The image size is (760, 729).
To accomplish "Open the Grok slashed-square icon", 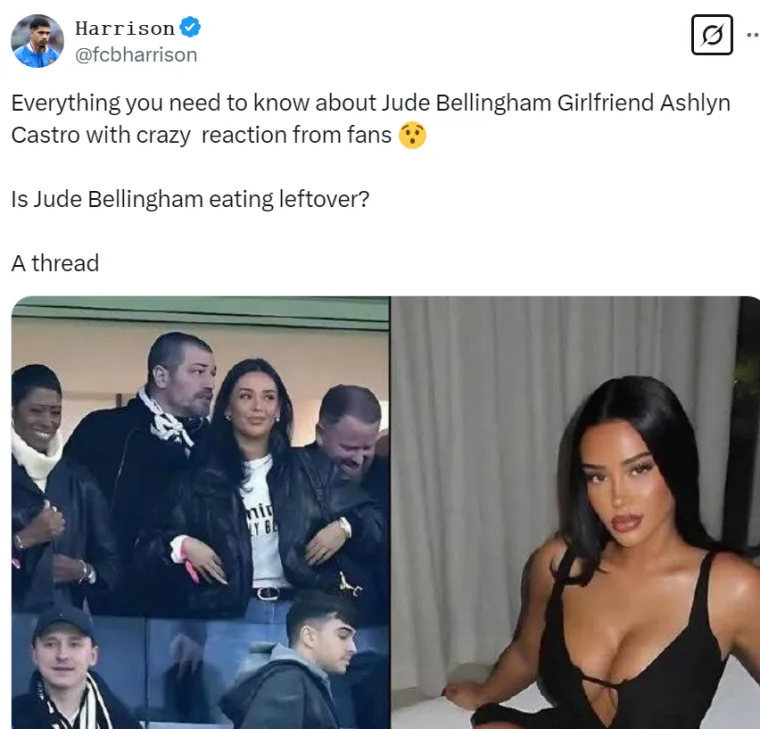I will 712,35.
